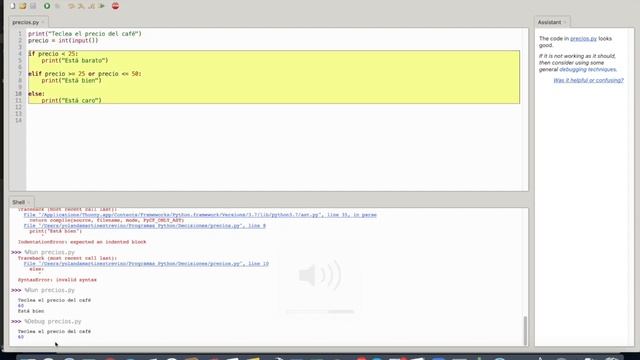
Task: Open the ast.py line 35 traceback link
Action: 200,215
